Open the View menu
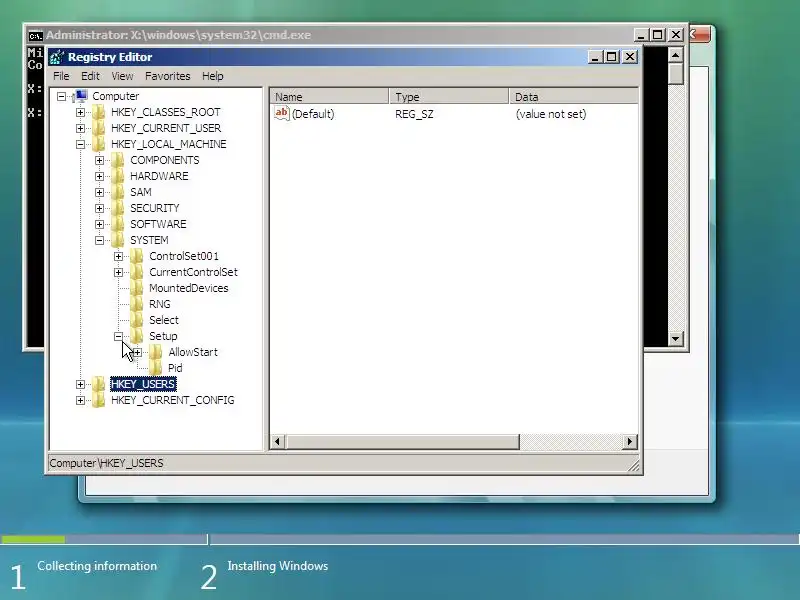The image size is (800, 600). point(122,76)
